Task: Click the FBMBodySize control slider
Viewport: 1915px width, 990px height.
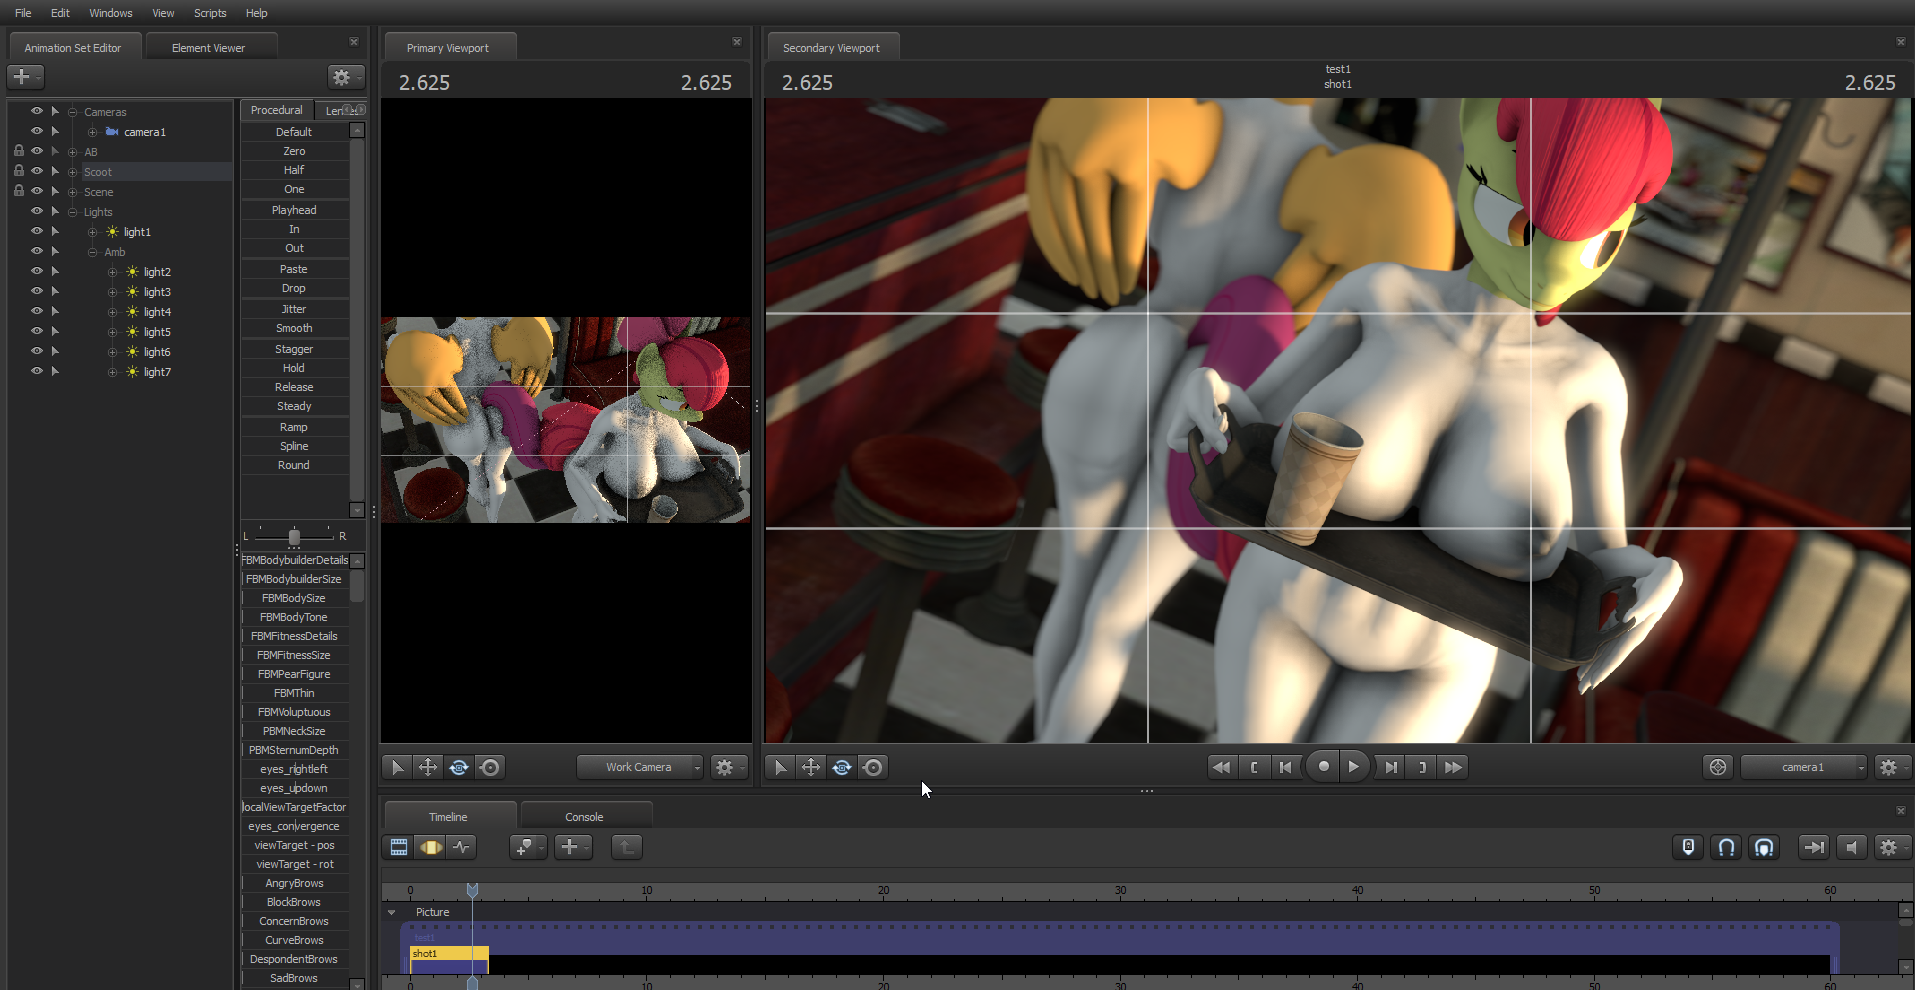Action: click(294, 598)
